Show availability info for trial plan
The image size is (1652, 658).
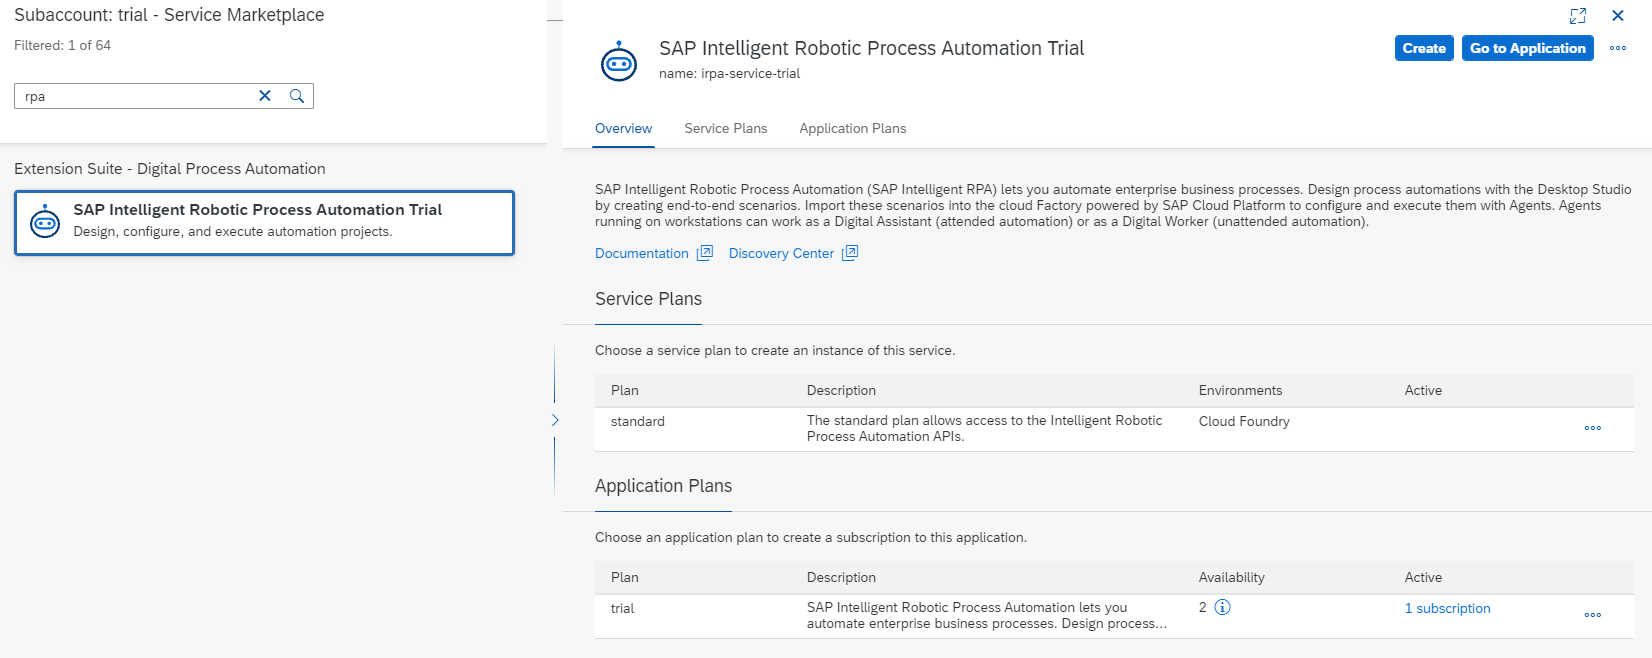(x=1222, y=607)
